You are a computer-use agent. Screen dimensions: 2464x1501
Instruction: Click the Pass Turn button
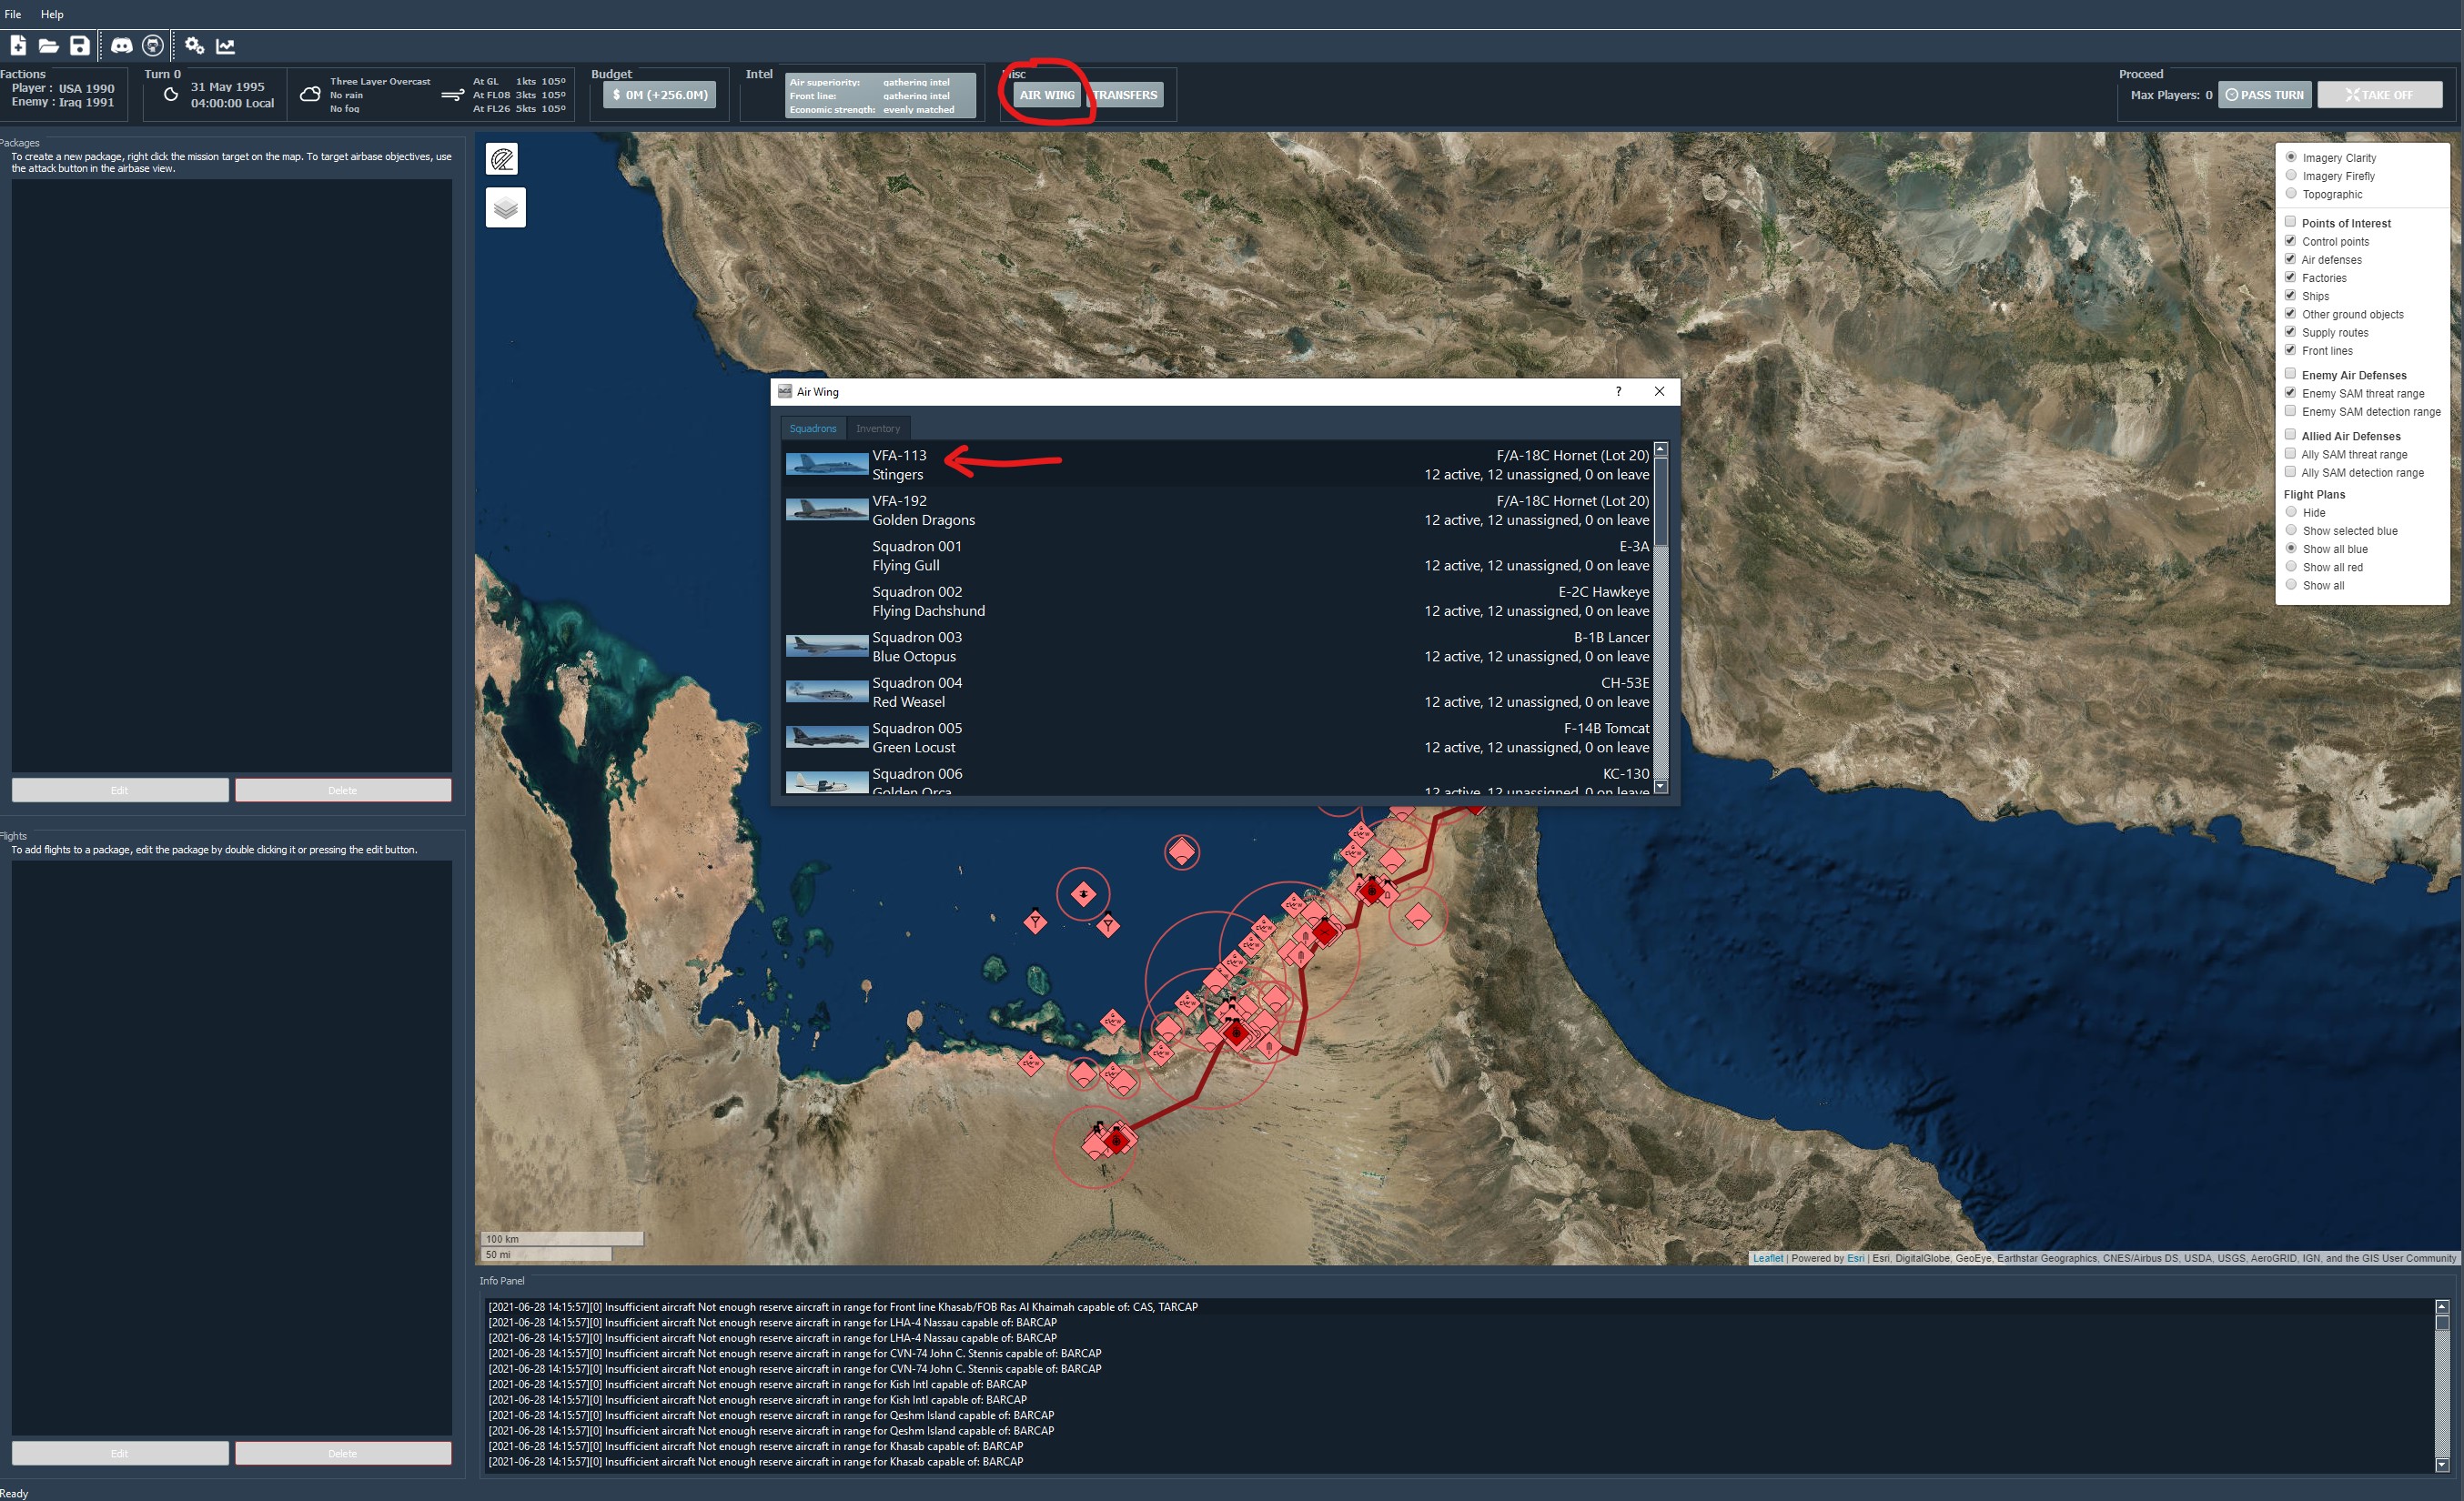(x=2264, y=95)
